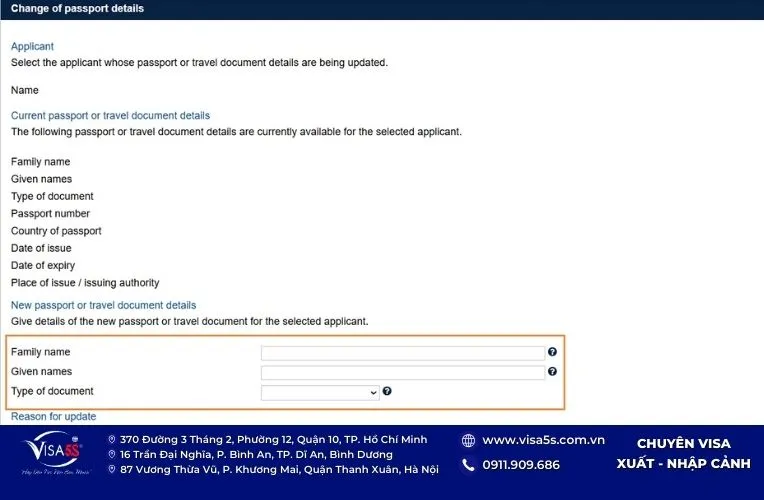Click the Visa5S logo in banner

(54, 453)
